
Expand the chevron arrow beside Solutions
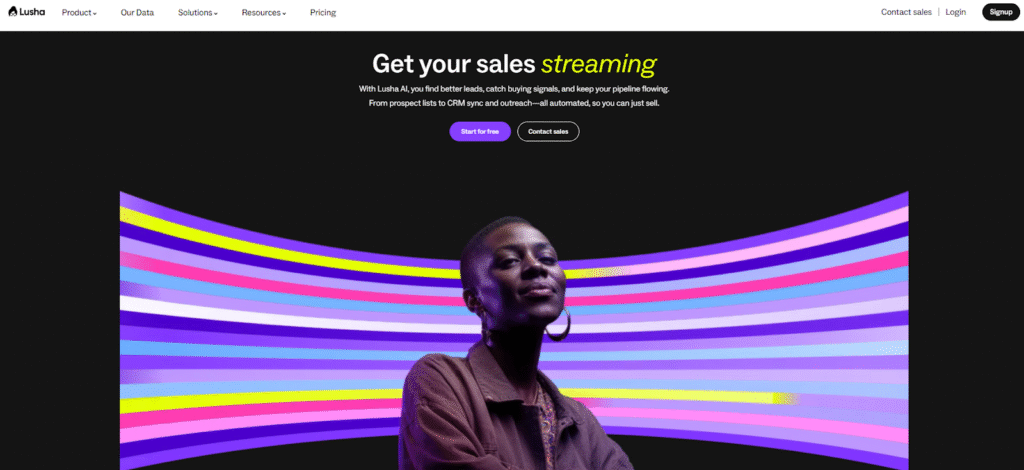pyautogui.click(x=216, y=14)
